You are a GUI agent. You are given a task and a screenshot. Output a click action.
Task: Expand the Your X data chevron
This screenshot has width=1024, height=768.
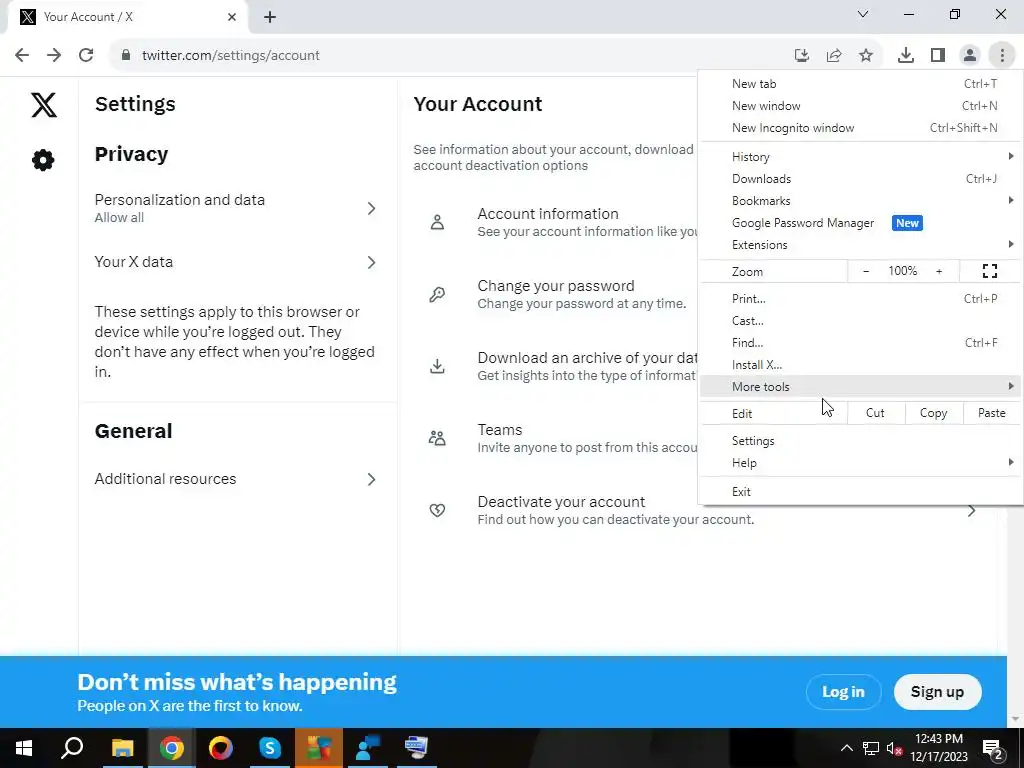pyautogui.click(x=371, y=262)
